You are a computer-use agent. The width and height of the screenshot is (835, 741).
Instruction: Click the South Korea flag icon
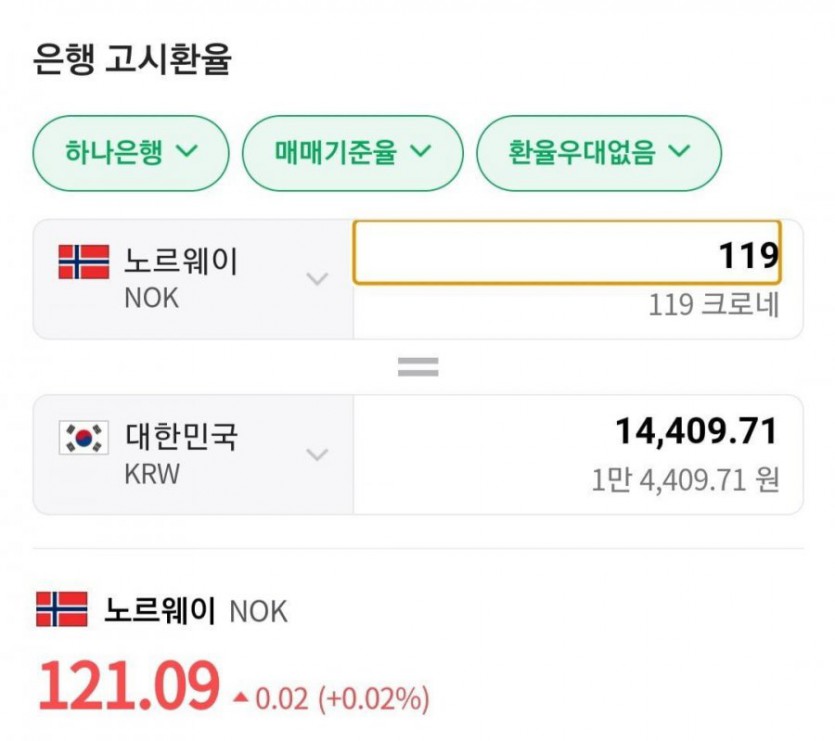pos(84,437)
